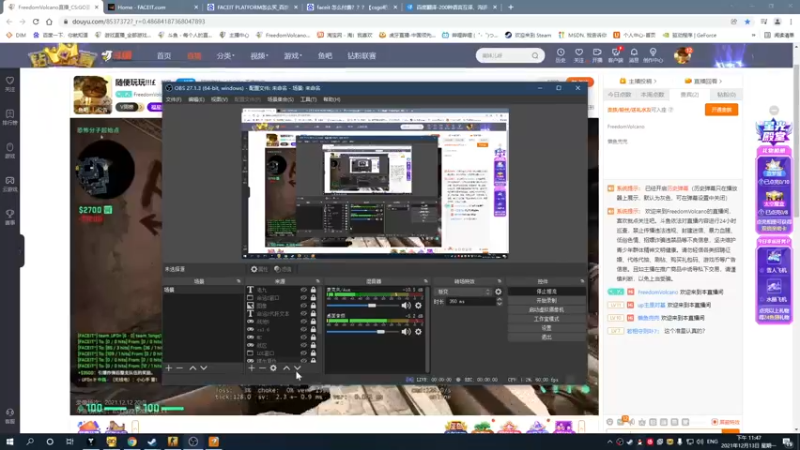Expand Douyu '分类' category dropdown
The height and width of the screenshot is (450, 800).
pos(225,56)
